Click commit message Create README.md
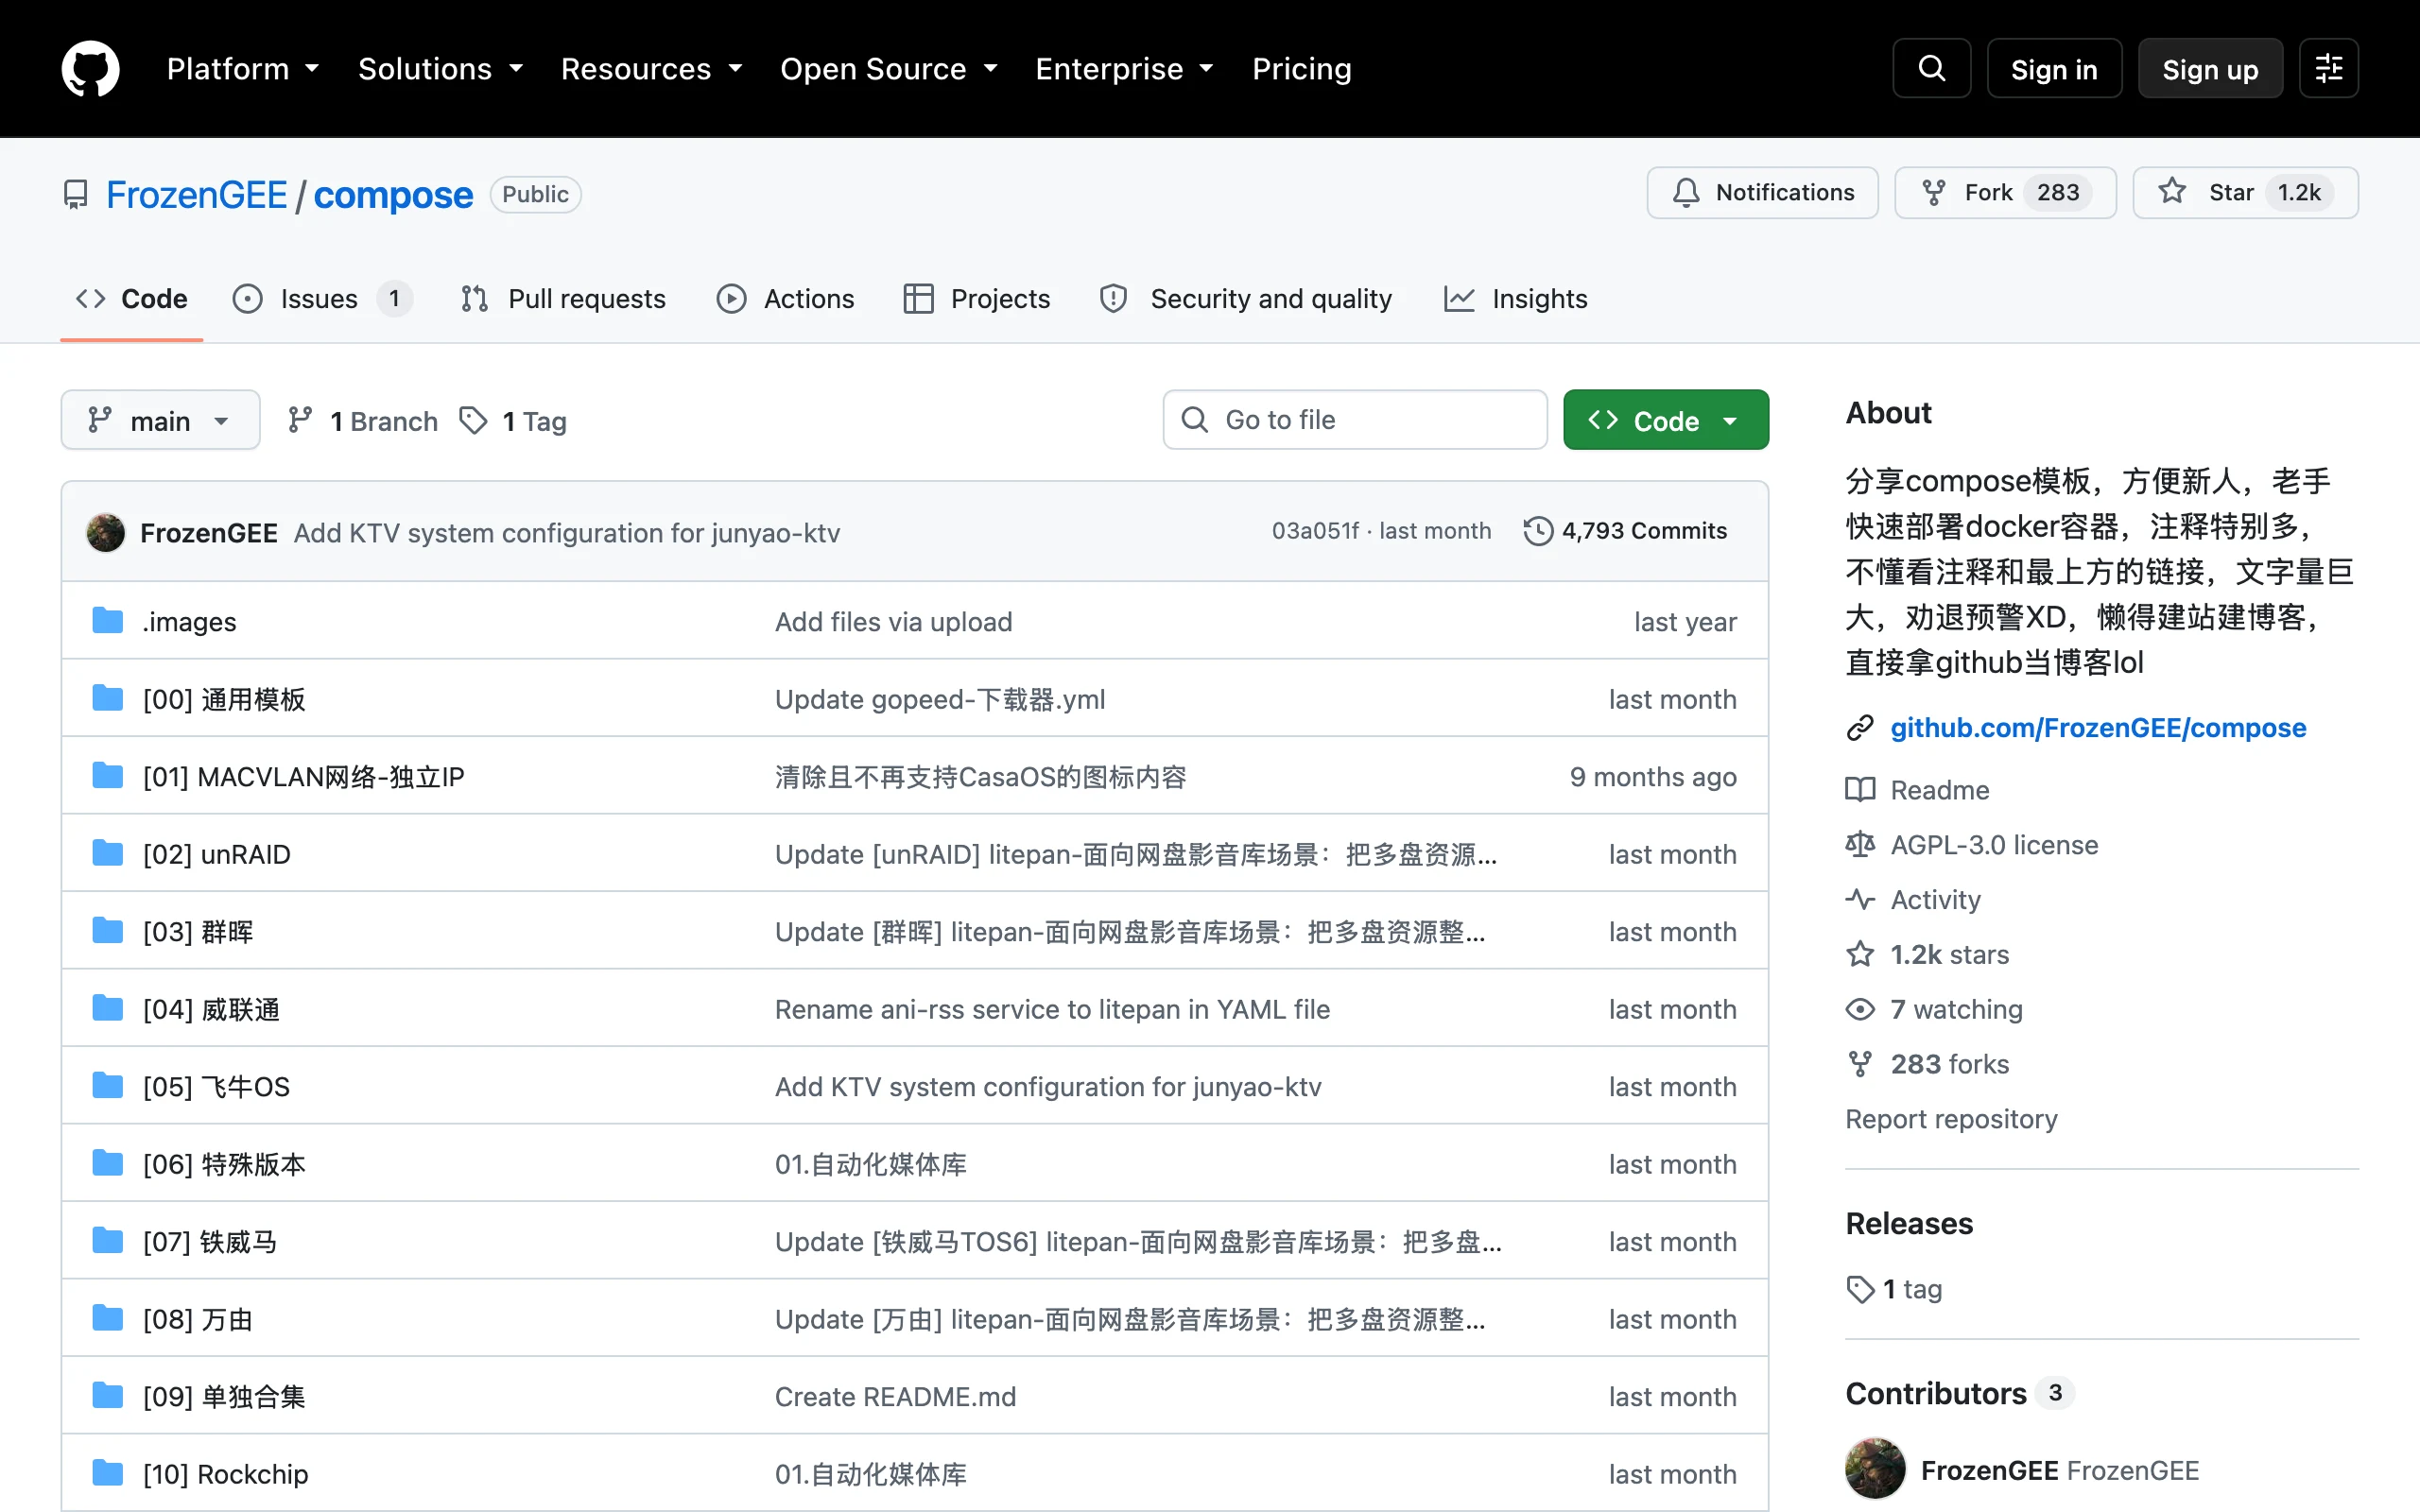This screenshot has height=1512, width=2420. pyautogui.click(x=895, y=1397)
